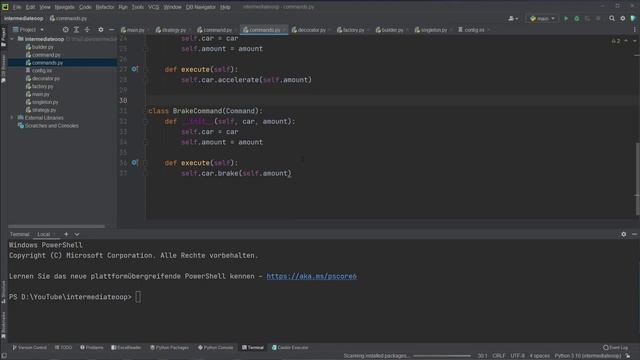Open the File menu
This screenshot has height=360, width=640.
17,7
